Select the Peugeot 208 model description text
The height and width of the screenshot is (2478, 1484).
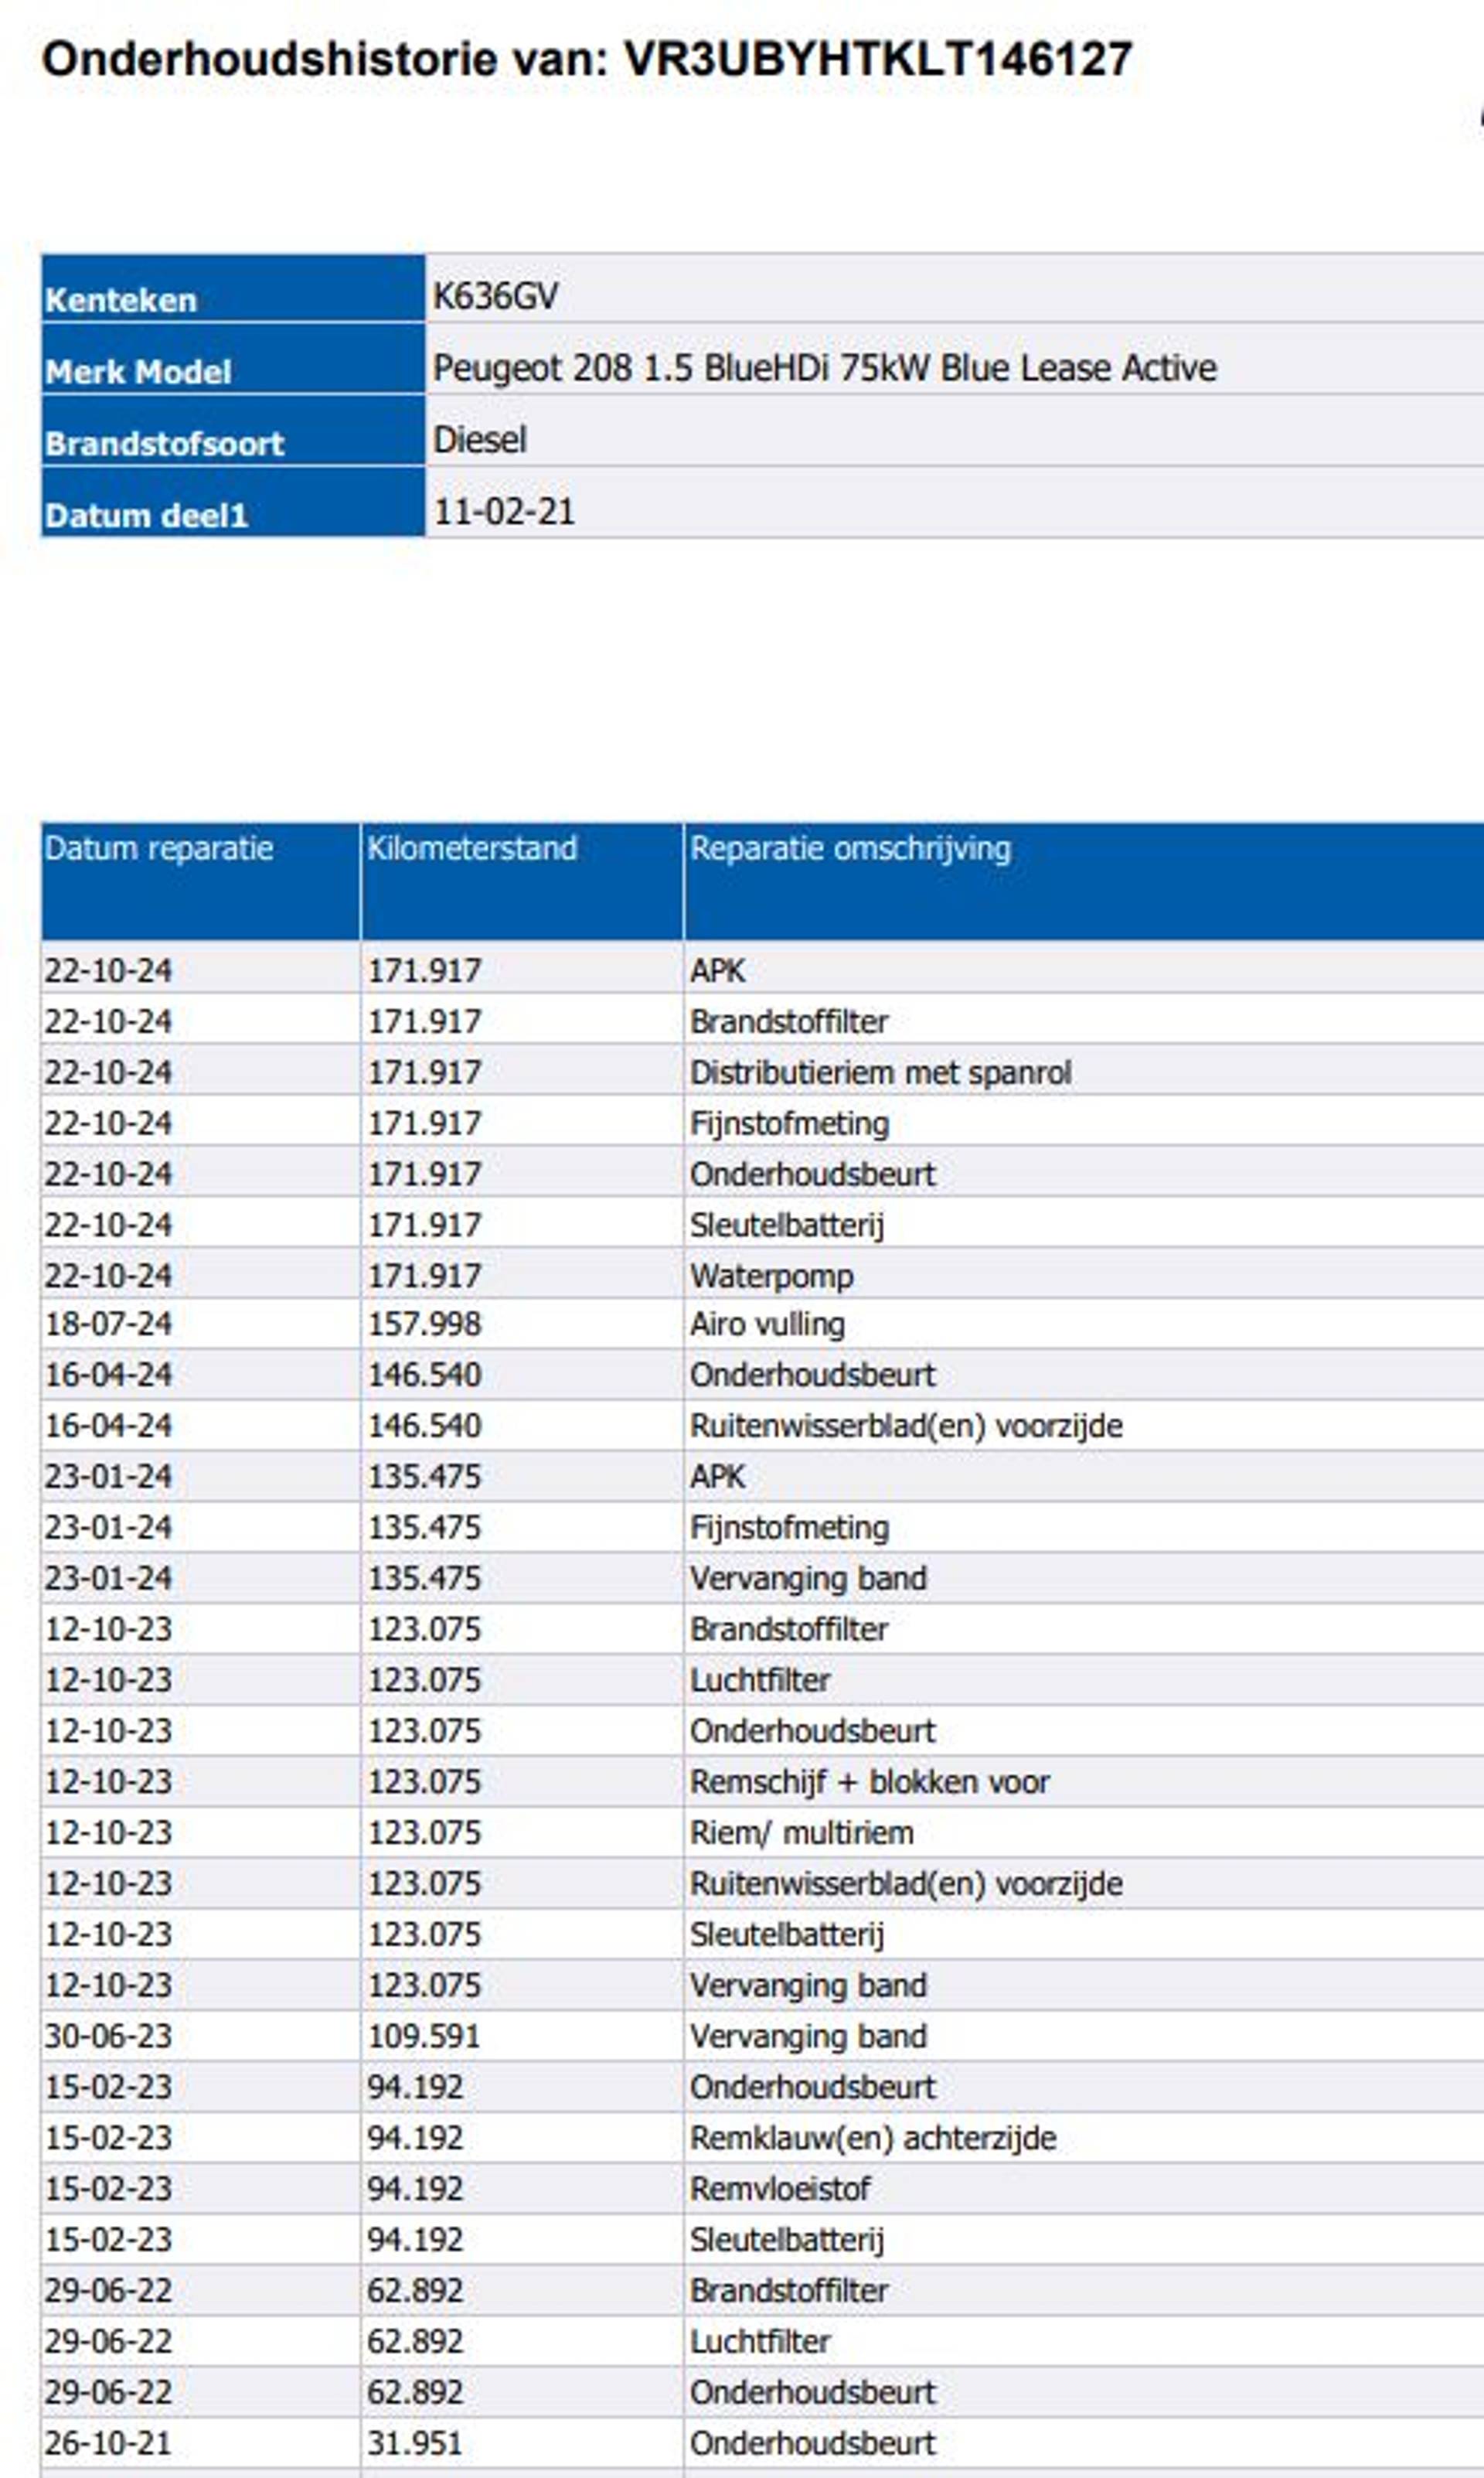824,368
